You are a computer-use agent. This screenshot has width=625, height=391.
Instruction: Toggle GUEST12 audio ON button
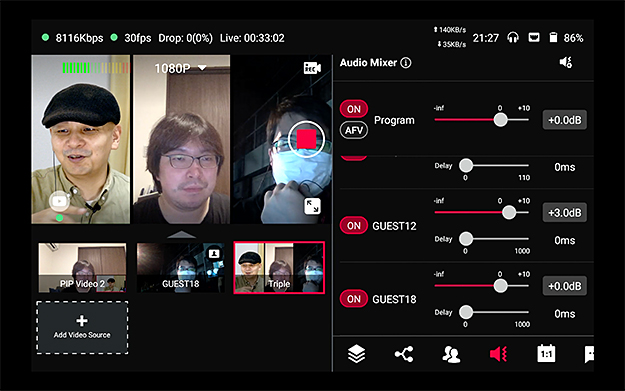(x=354, y=226)
